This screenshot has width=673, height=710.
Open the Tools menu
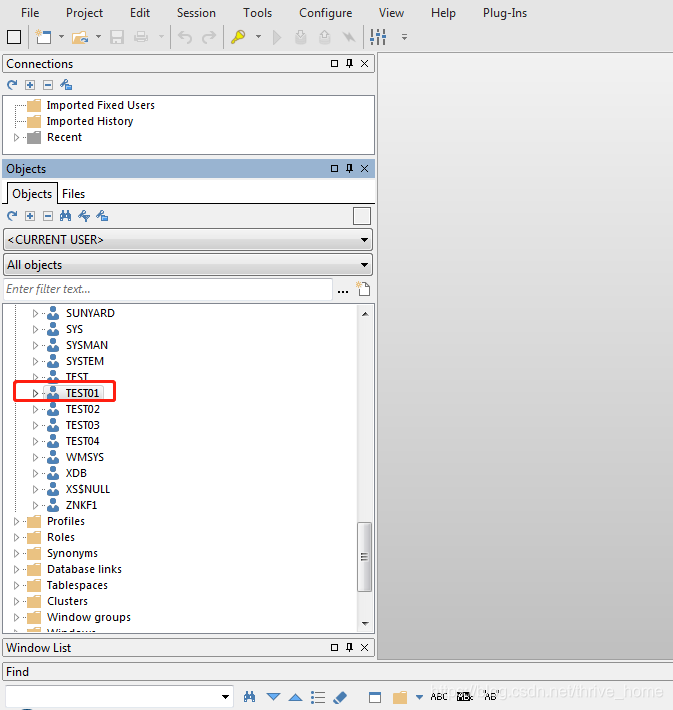click(257, 13)
